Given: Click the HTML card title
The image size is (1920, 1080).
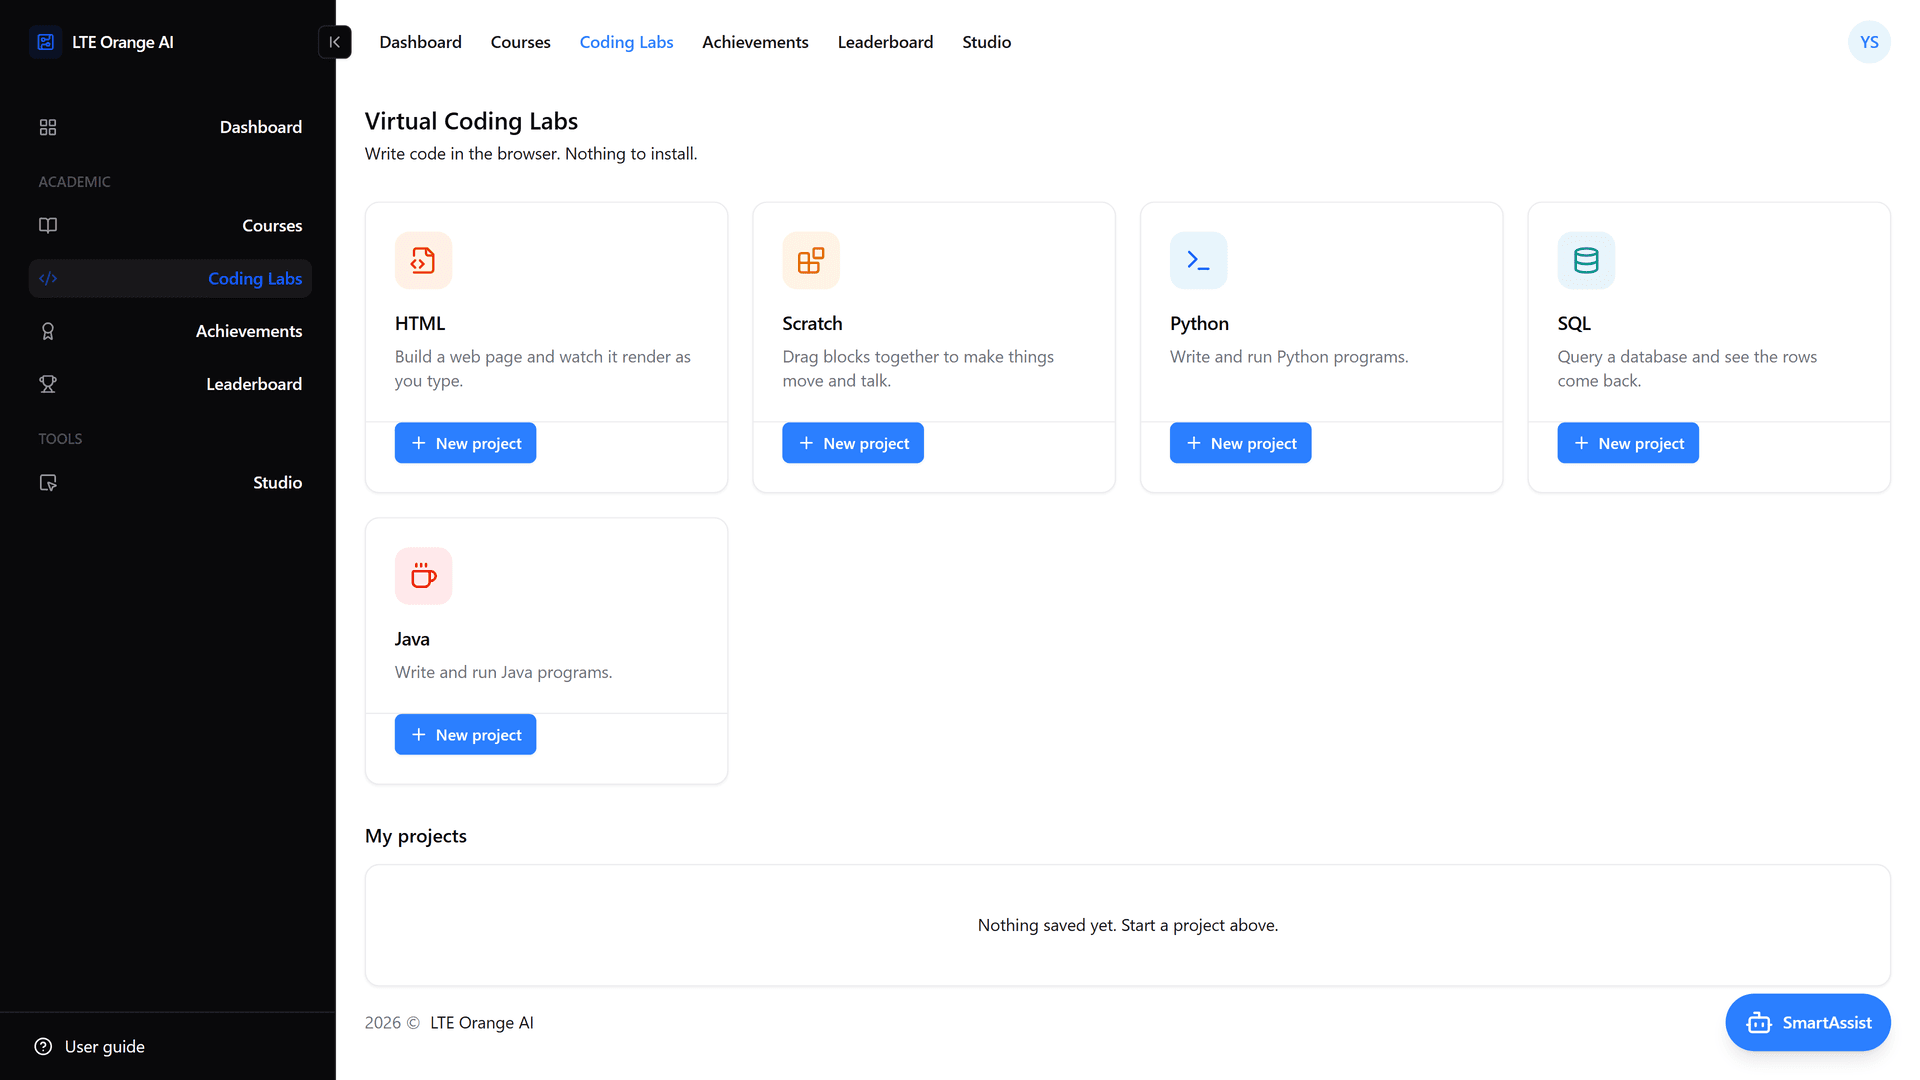Looking at the screenshot, I should 420,324.
